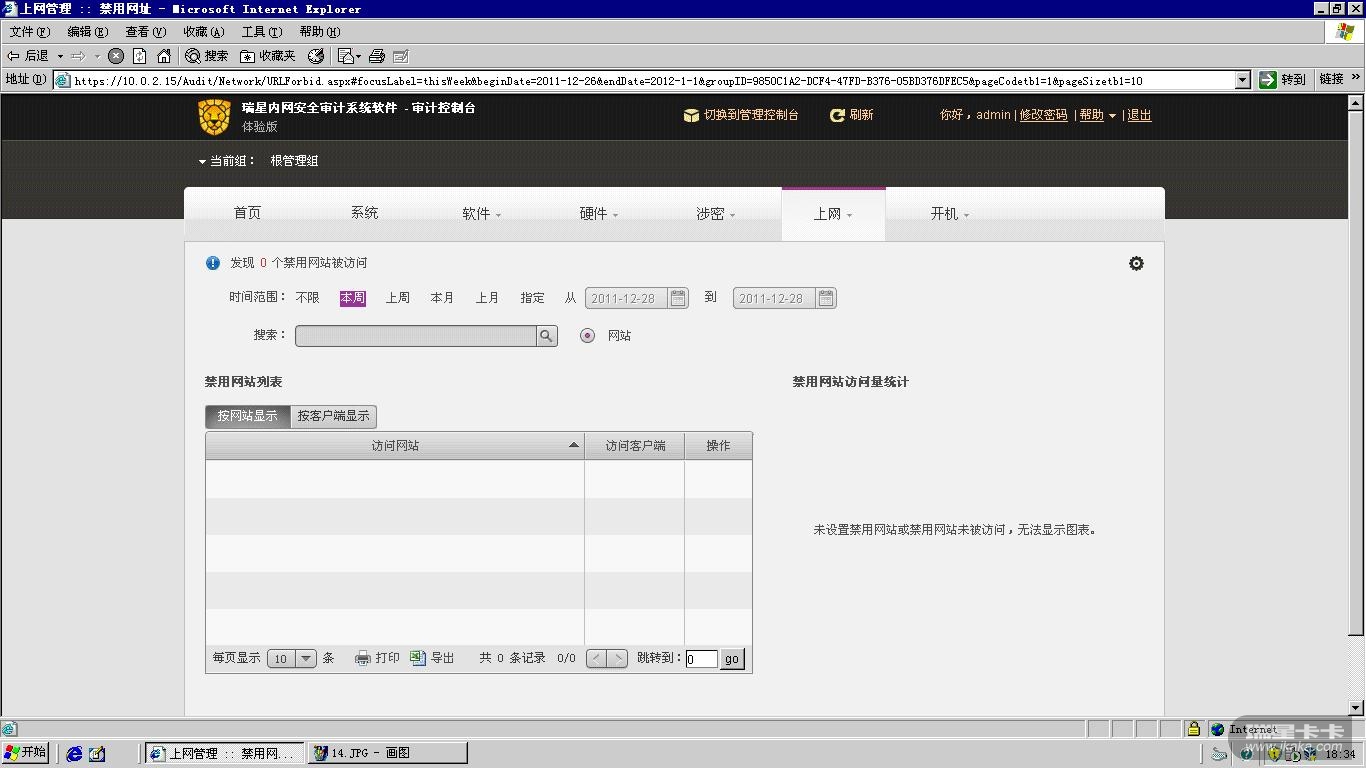Click the printer icon in IE toolbar

[x=377, y=56]
